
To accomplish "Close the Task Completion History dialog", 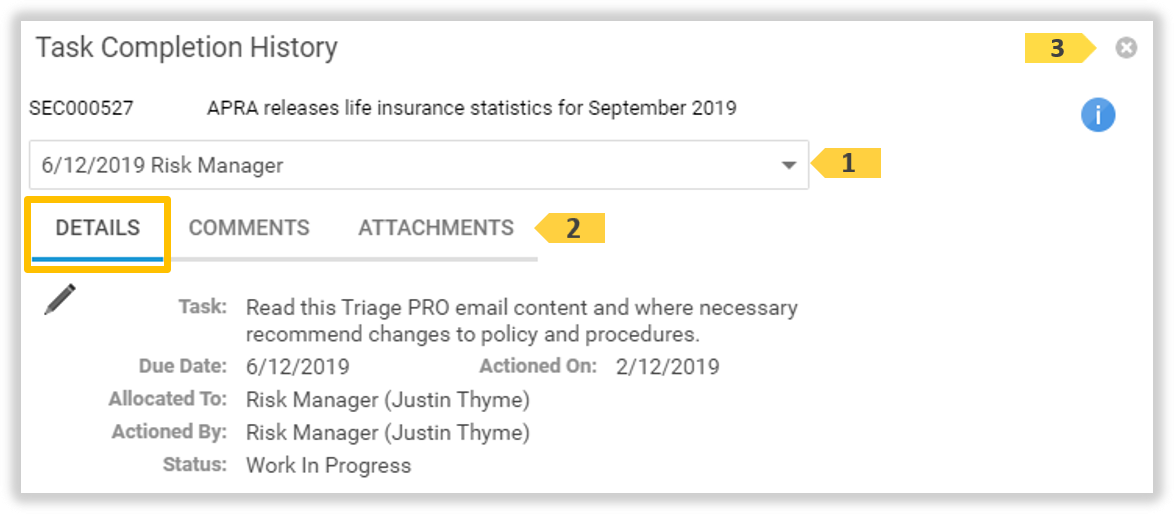I will tap(1126, 48).
